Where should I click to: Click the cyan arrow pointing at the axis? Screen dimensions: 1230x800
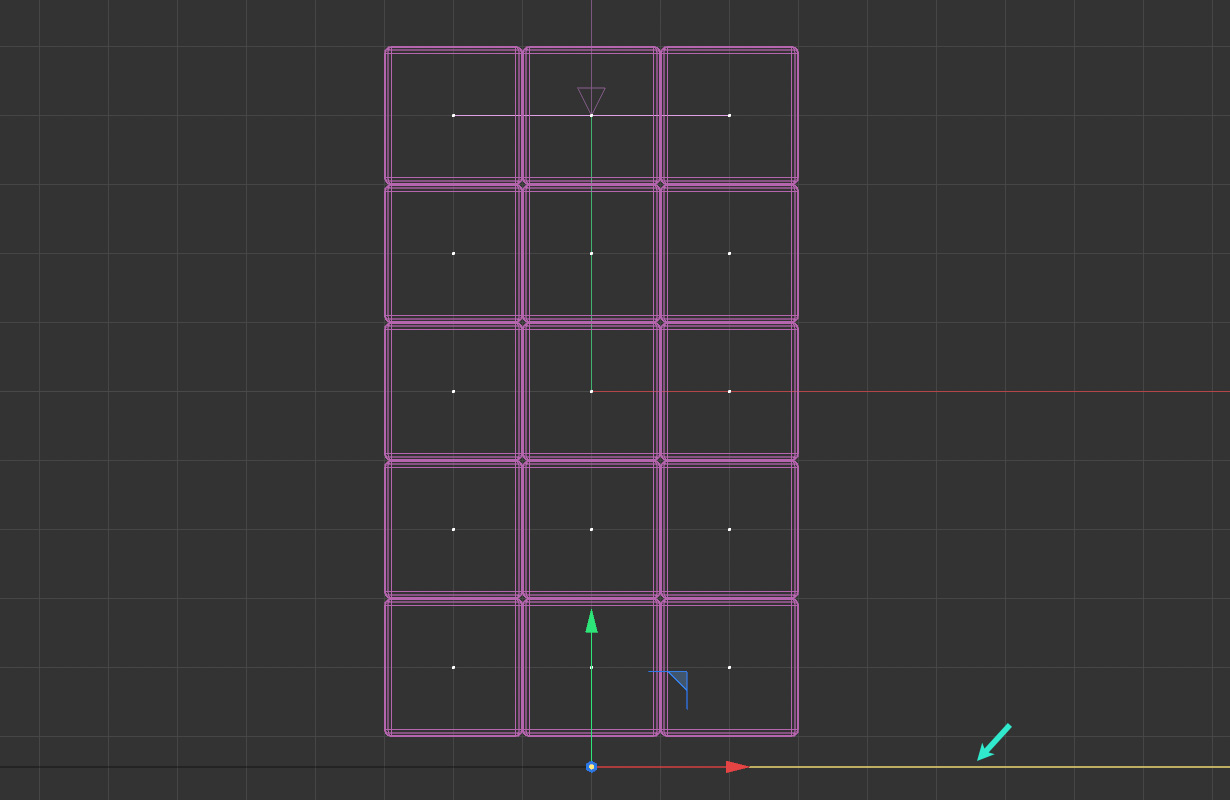tap(993, 743)
